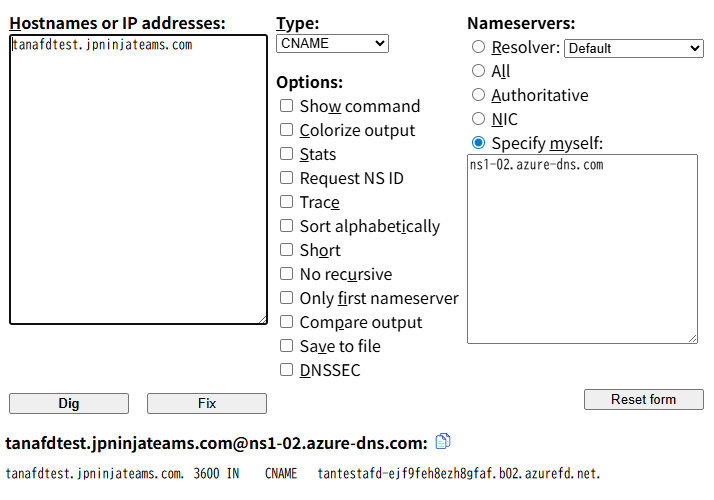Click the Hostnames or IP addresses label
The image size is (714, 500).
117,23
